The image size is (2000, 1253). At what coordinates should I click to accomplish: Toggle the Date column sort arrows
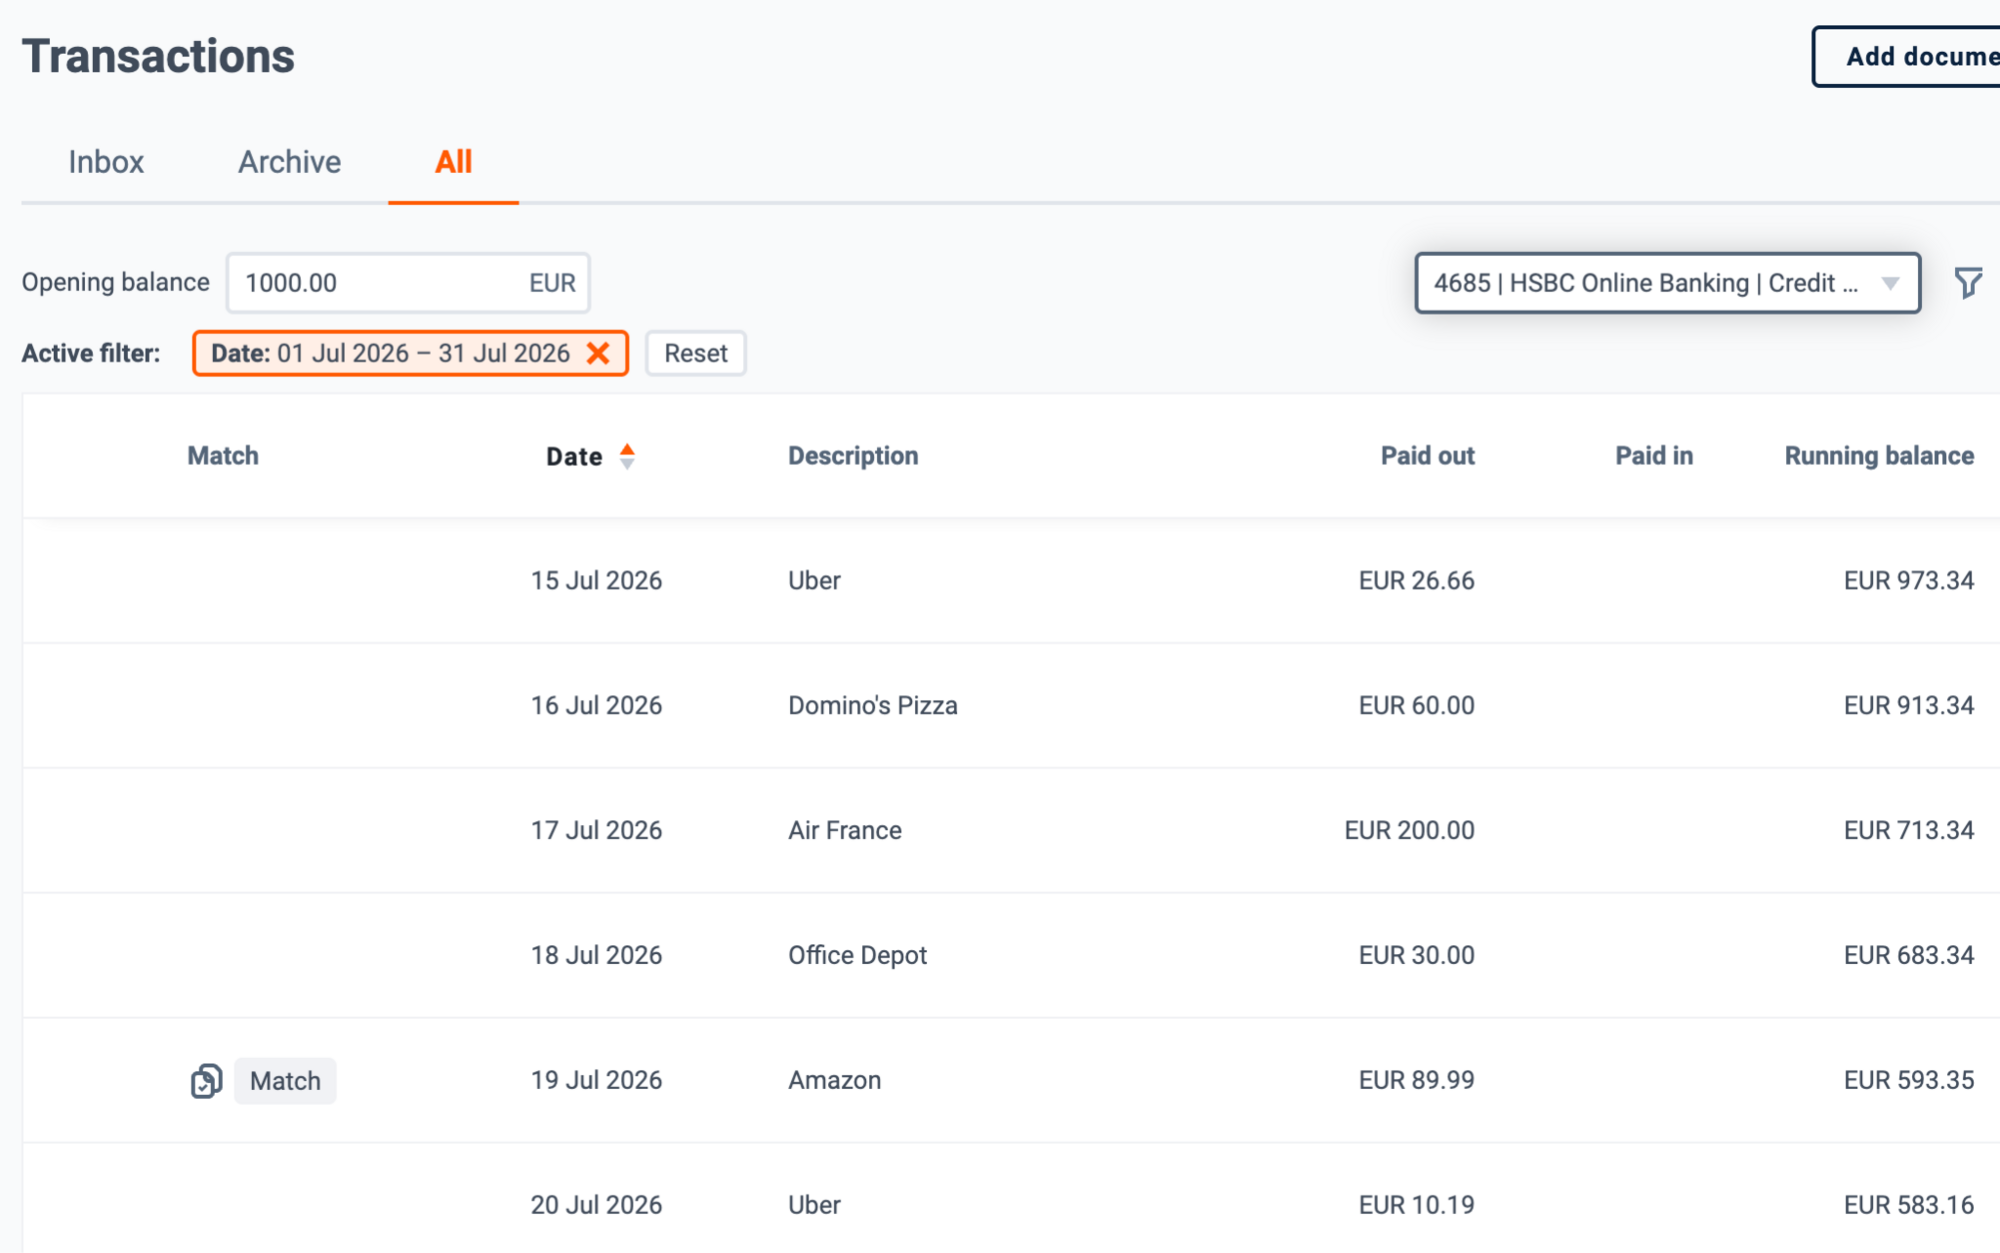[627, 456]
